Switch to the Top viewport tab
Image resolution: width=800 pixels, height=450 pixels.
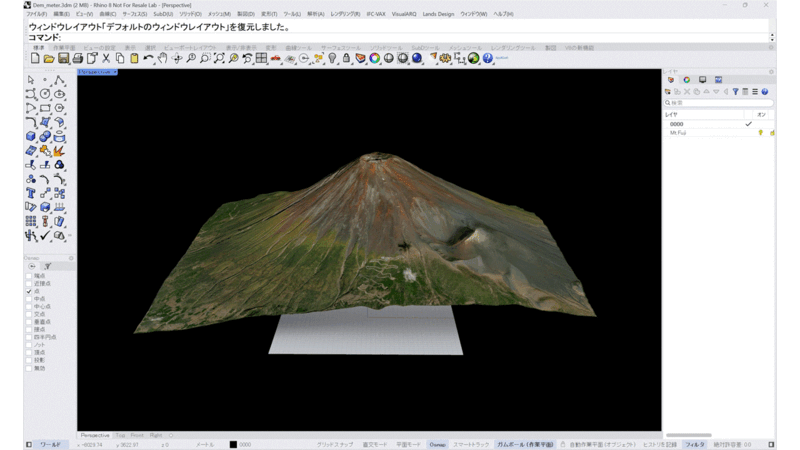120,435
